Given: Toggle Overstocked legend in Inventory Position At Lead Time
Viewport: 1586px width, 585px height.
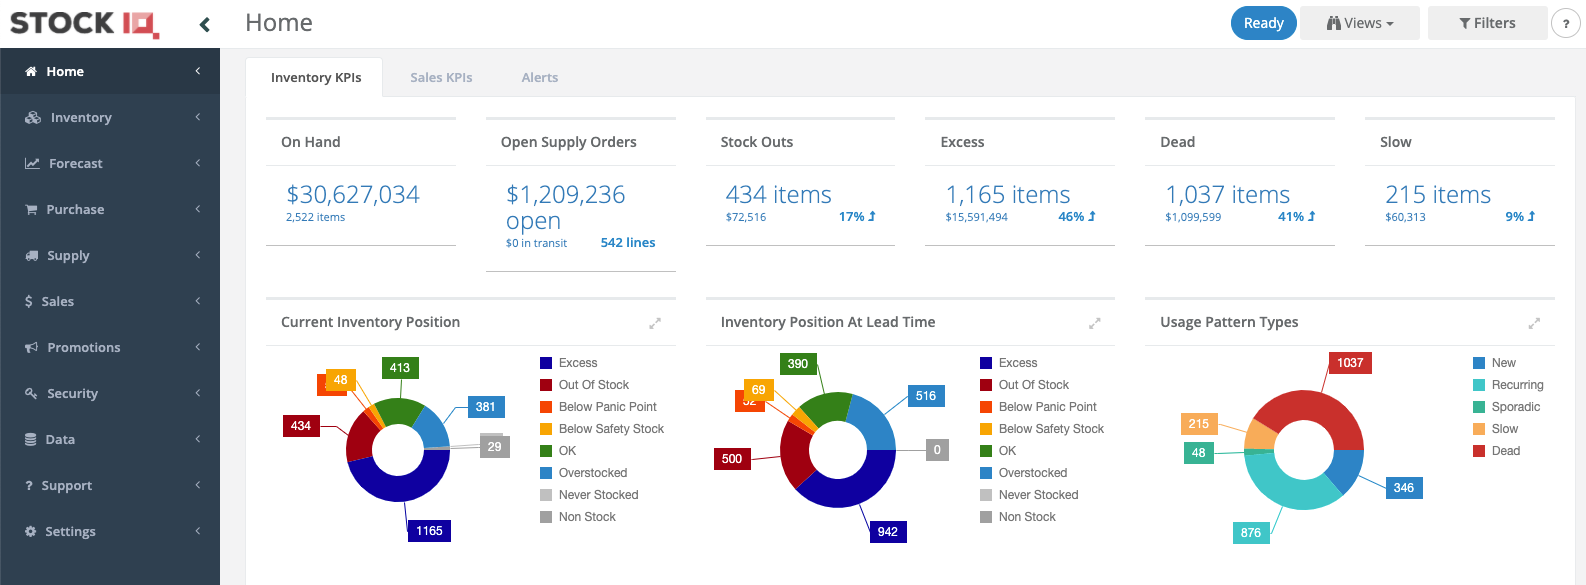Looking at the screenshot, I should [1023, 473].
